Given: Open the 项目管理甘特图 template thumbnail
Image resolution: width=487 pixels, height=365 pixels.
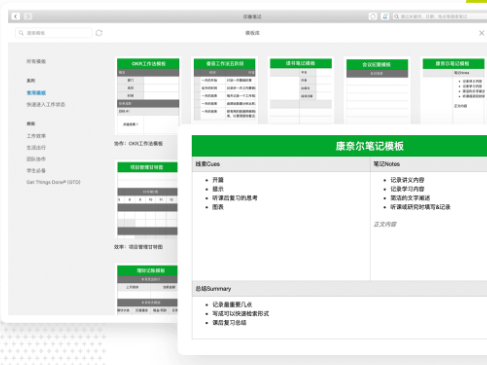Looking at the screenshot, I should [x=147, y=200].
